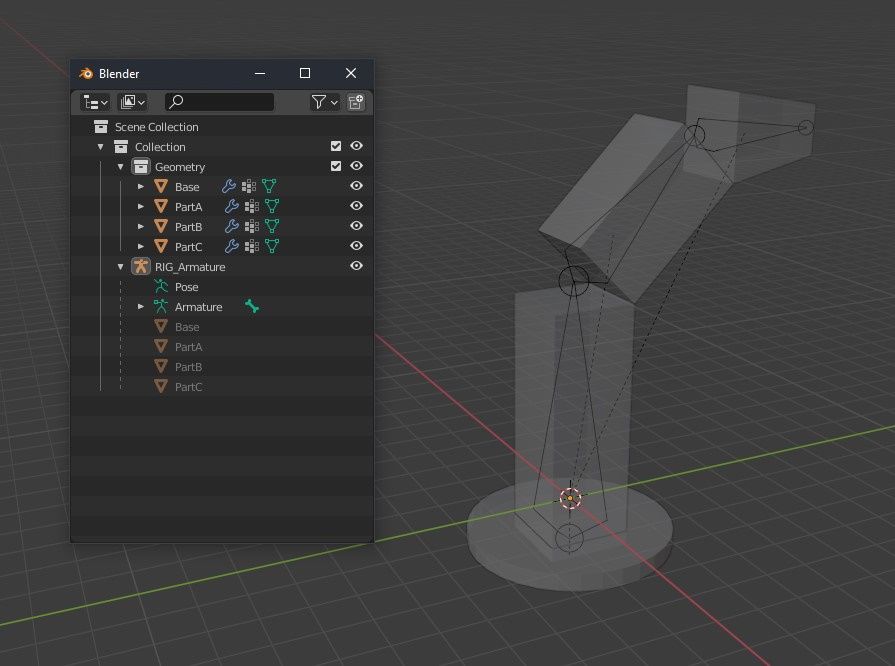Click the Base modifier wrench icon

[x=229, y=186]
